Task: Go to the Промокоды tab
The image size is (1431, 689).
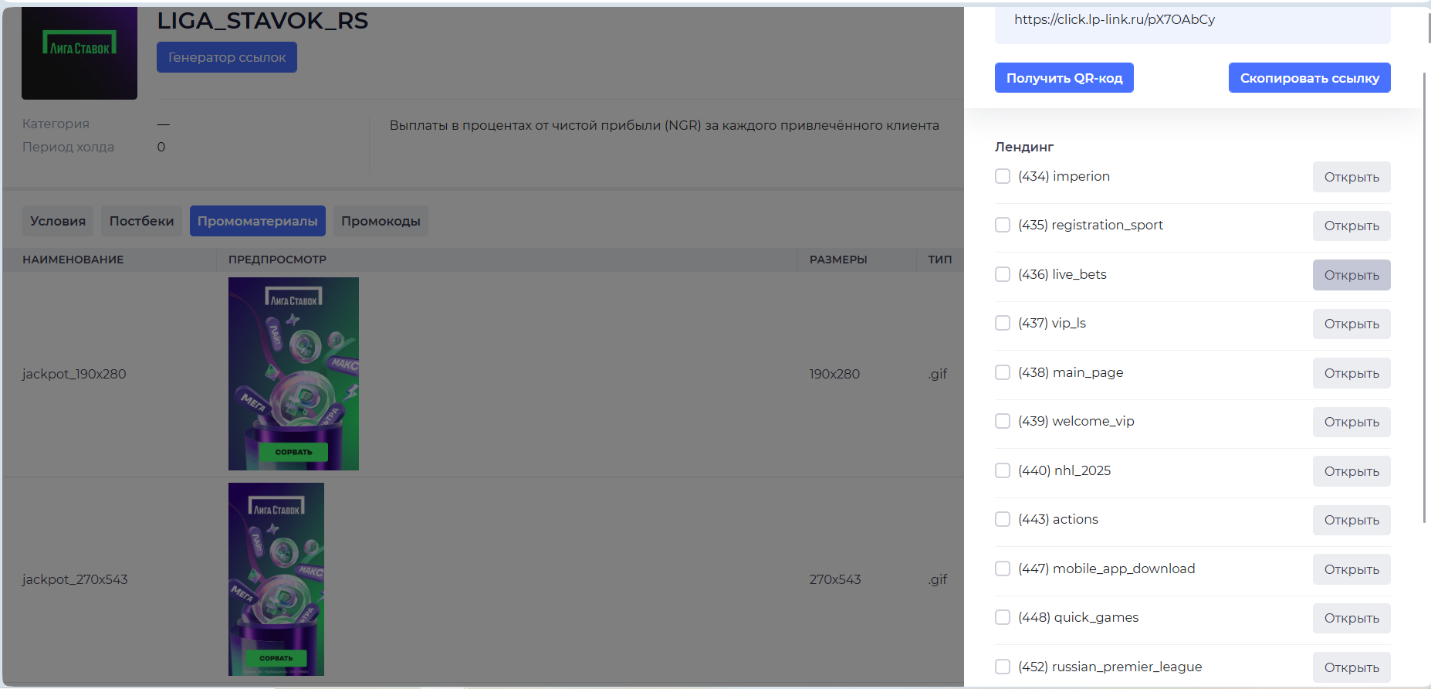Action: 380,221
